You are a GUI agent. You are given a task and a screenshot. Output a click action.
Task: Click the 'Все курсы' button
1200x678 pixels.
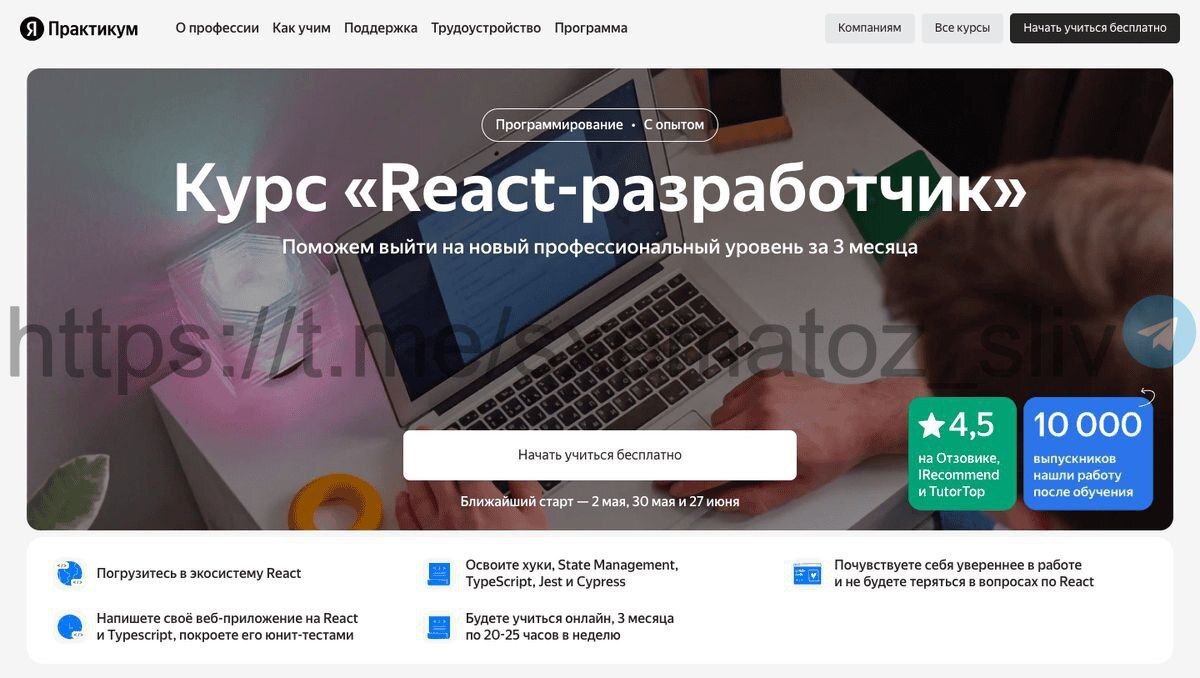pyautogui.click(x=962, y=28)
